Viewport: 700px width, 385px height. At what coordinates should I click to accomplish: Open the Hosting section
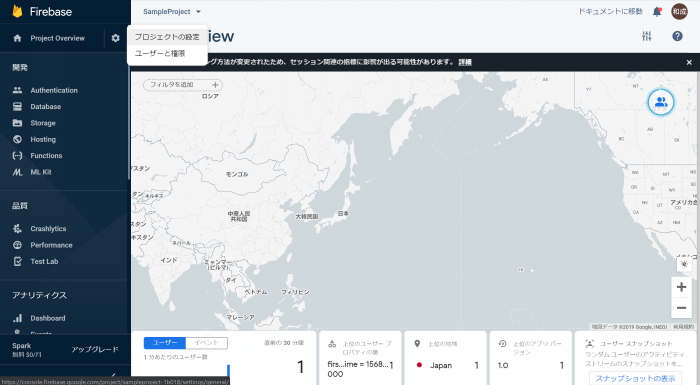pyautogui.click(x=43, y=139)
